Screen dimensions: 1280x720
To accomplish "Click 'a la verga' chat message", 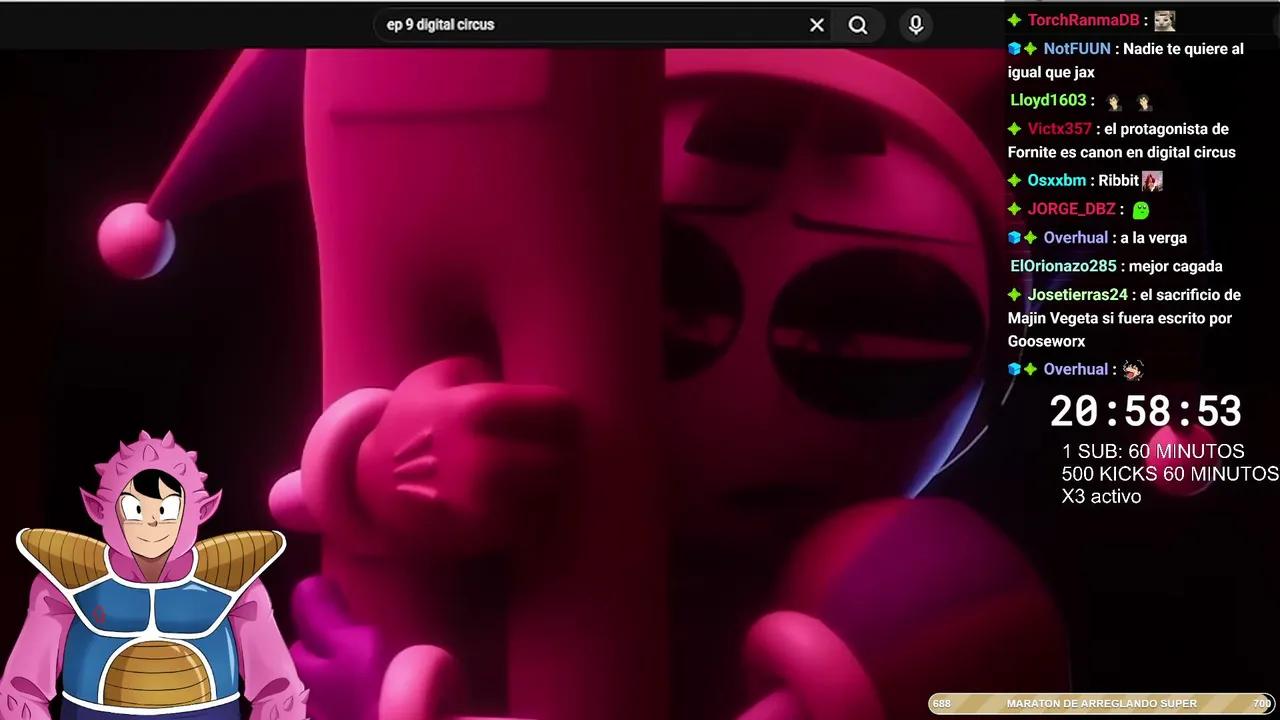I will coord(1153,237).
